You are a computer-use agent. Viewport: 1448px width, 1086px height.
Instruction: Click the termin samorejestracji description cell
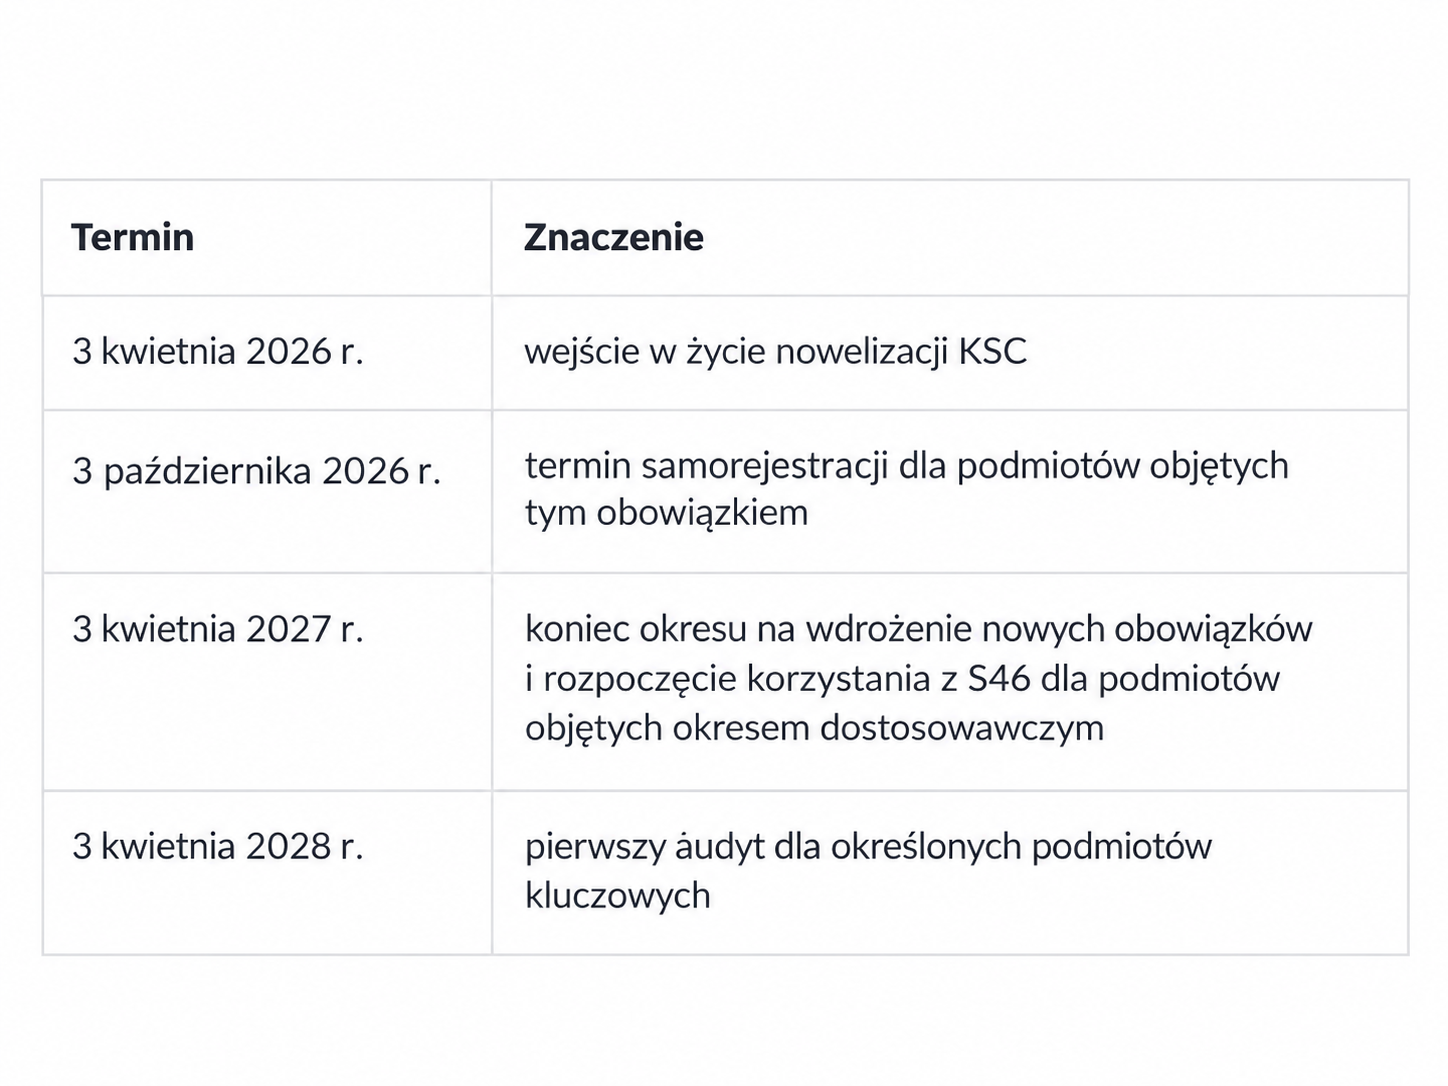pos(950,492)
